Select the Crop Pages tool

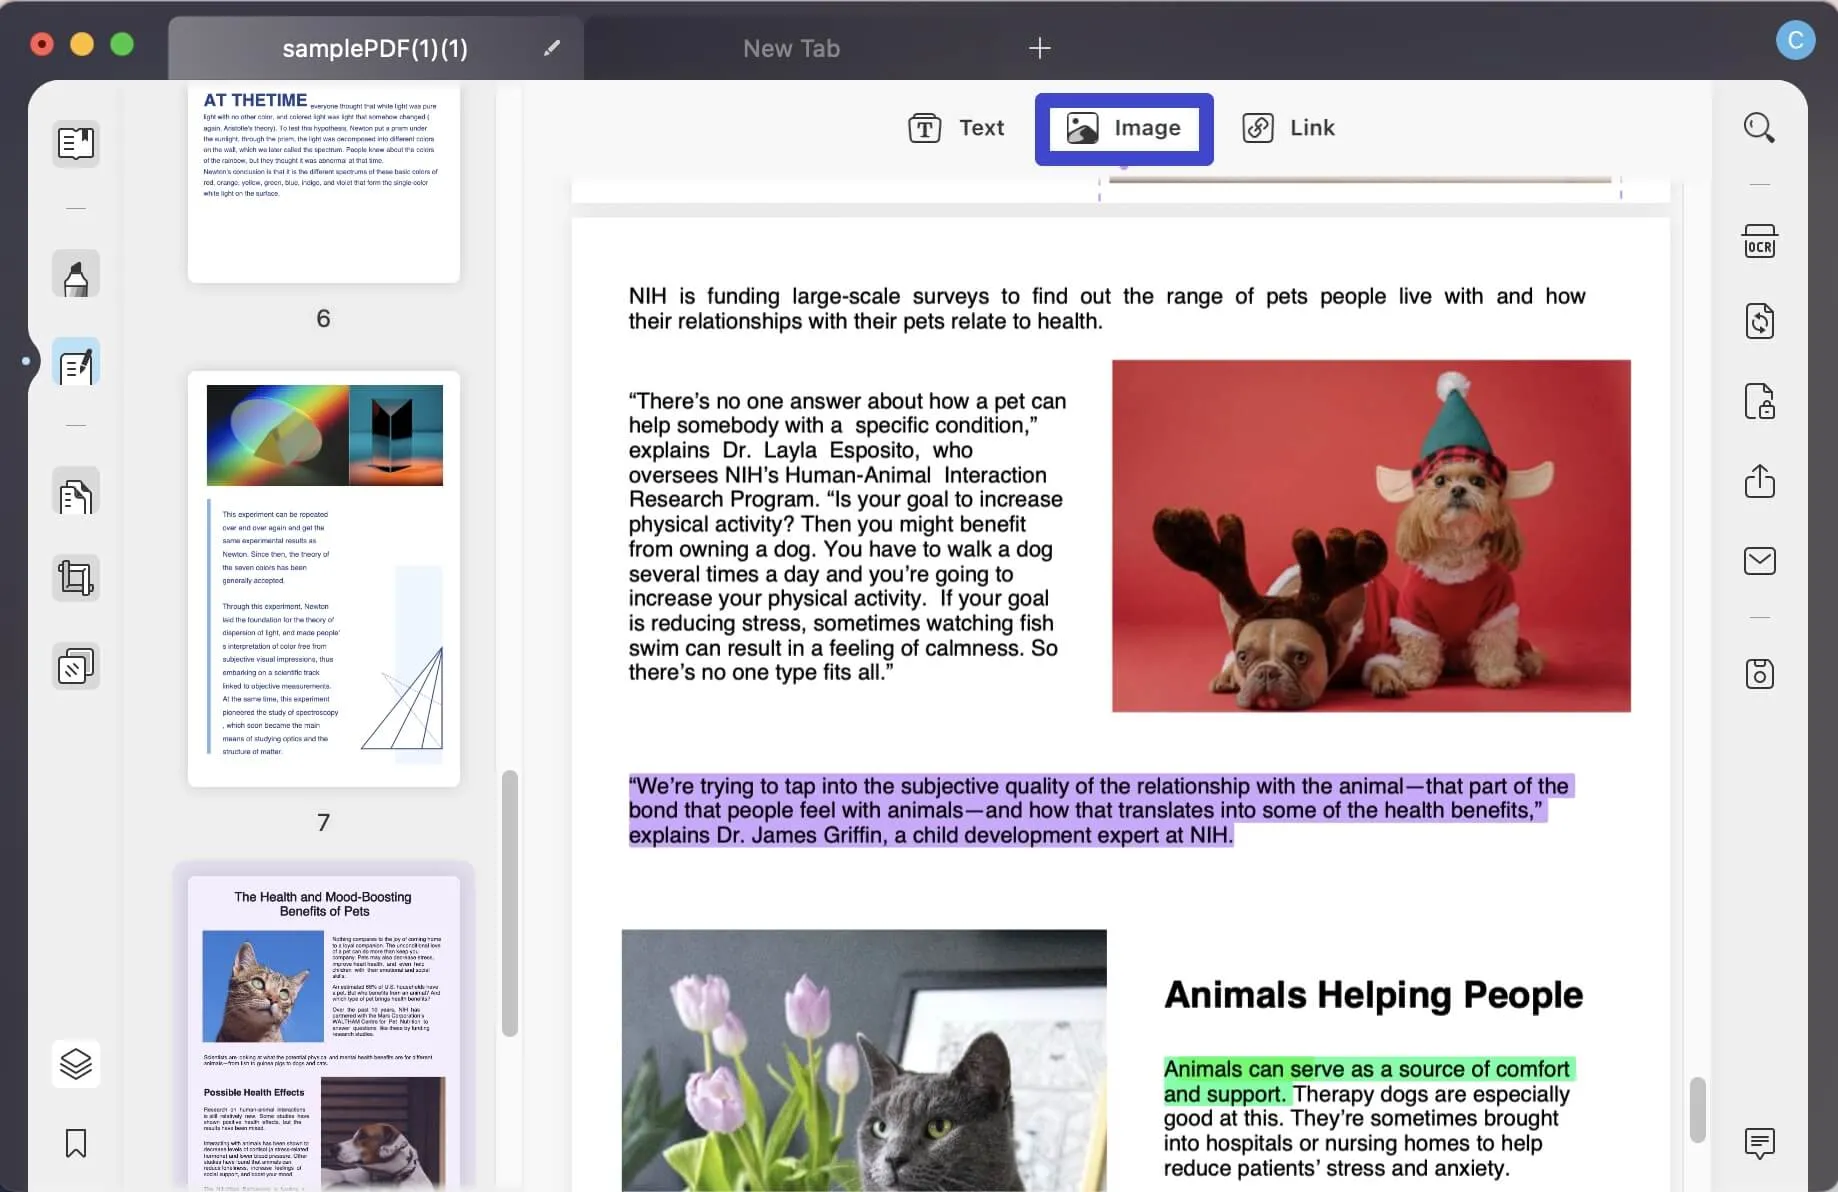click(x=76, y=578)
